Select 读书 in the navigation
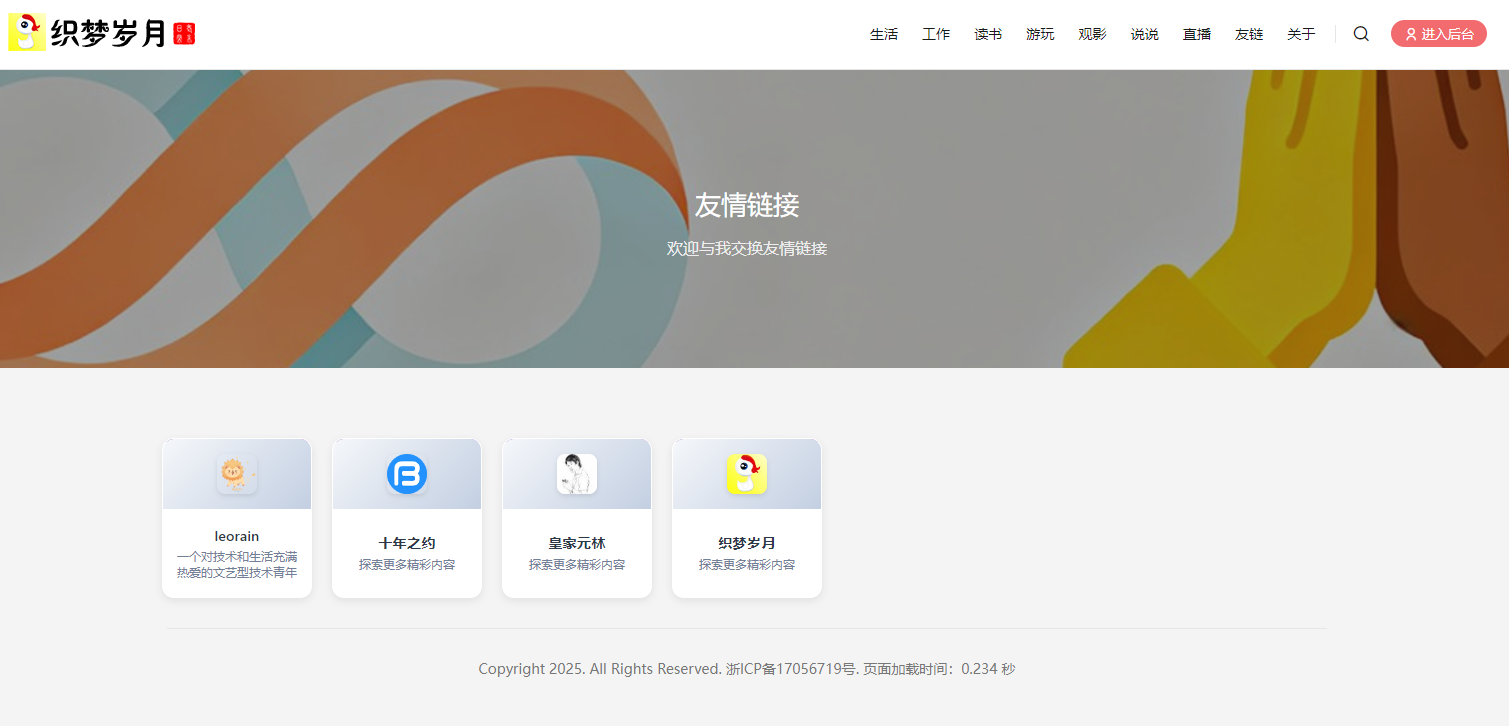Image resolution: width=1509 pixels, height=726 pixels. coord(988,34)
